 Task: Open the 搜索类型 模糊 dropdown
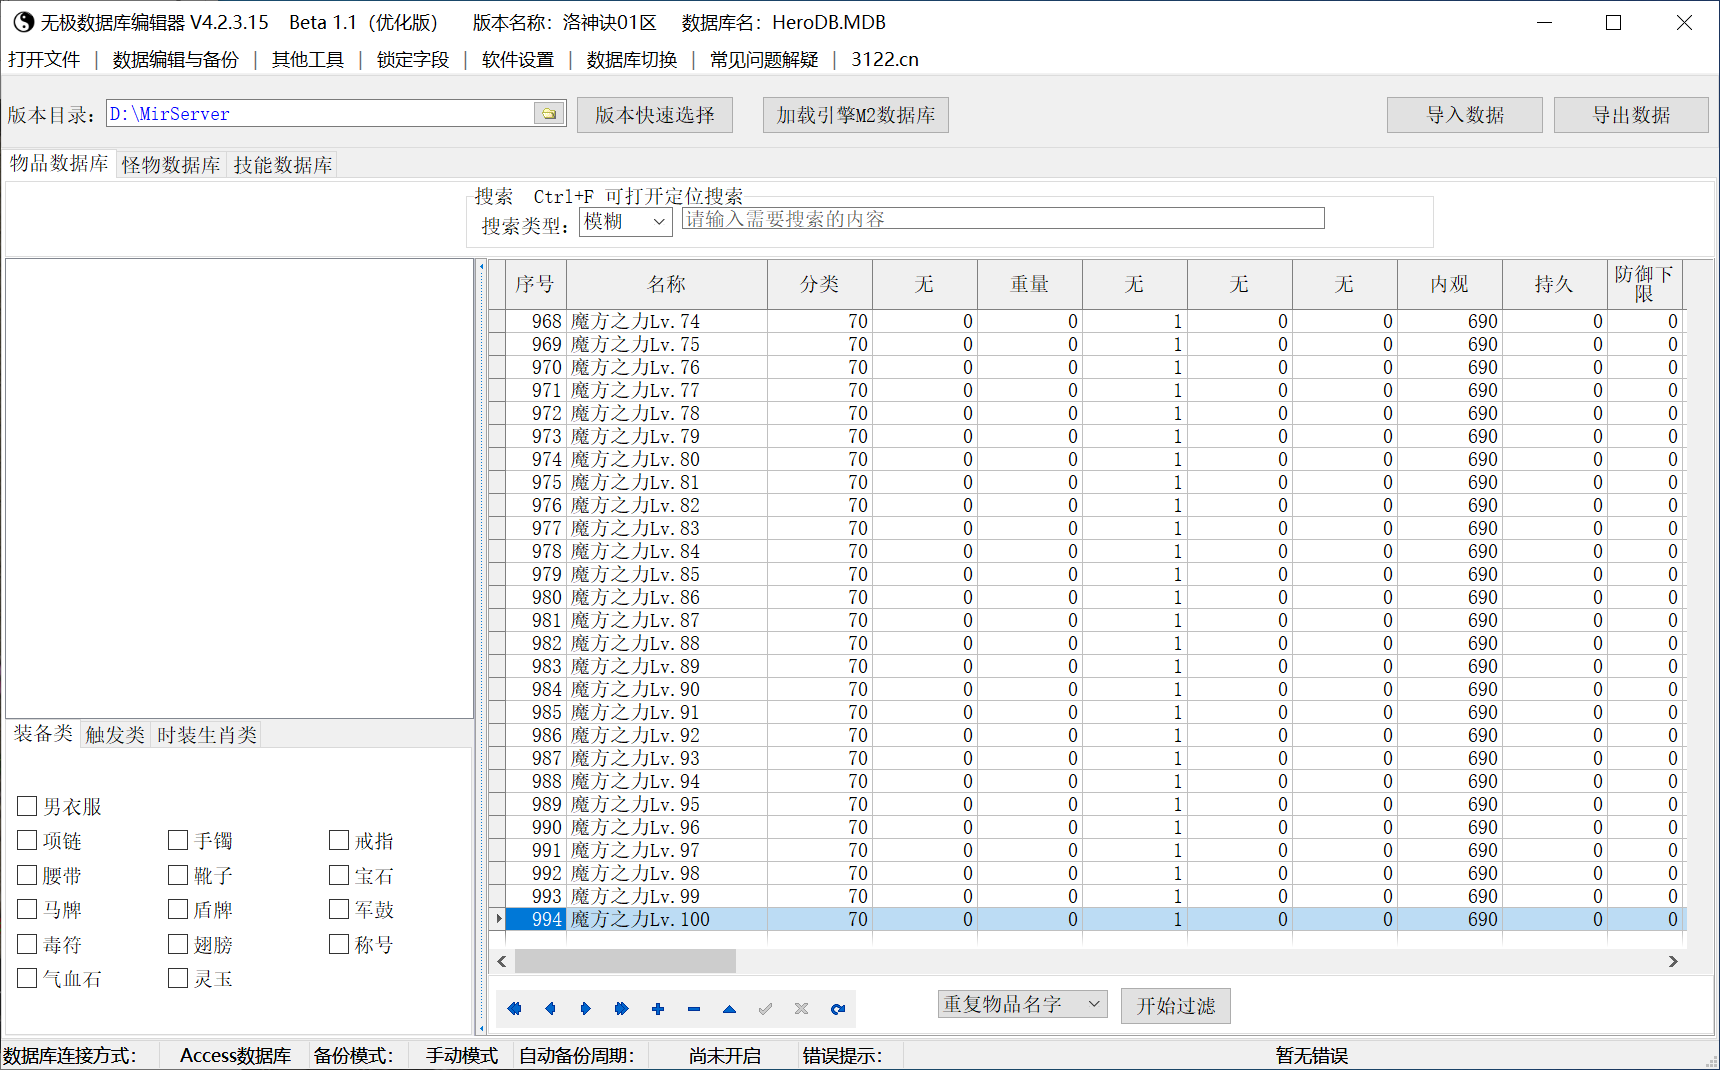[x=626, y=222]
